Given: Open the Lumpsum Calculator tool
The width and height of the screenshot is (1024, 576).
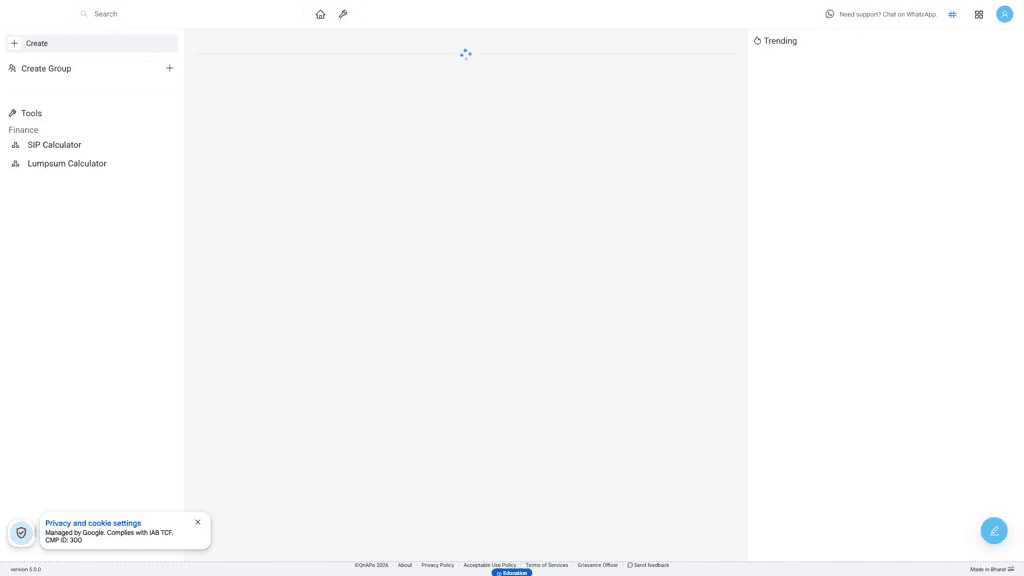Looking at the screenshot, I should pos(67,164).
